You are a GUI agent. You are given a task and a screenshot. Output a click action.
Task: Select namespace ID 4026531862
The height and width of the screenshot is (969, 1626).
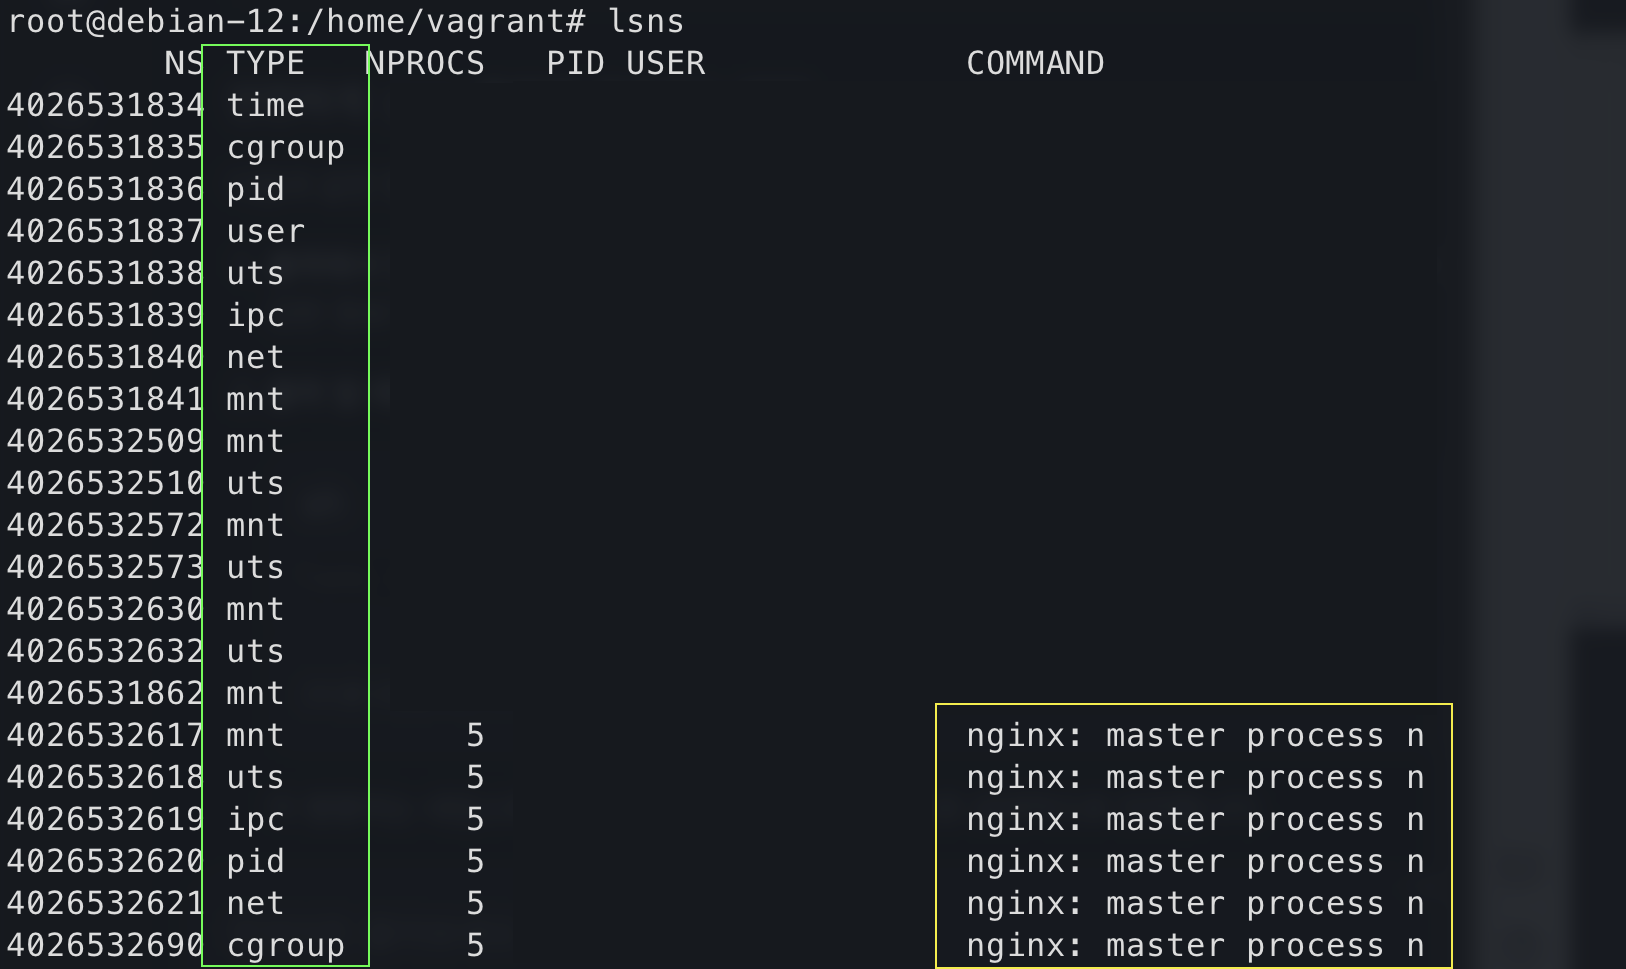(x=105, y=693)
